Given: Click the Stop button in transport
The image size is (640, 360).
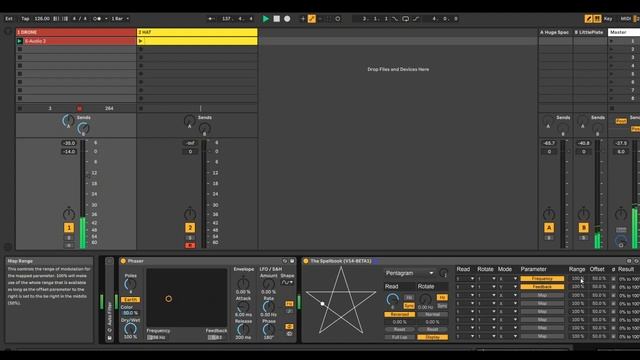Looking at the screenshot, I should pos(277,19).
